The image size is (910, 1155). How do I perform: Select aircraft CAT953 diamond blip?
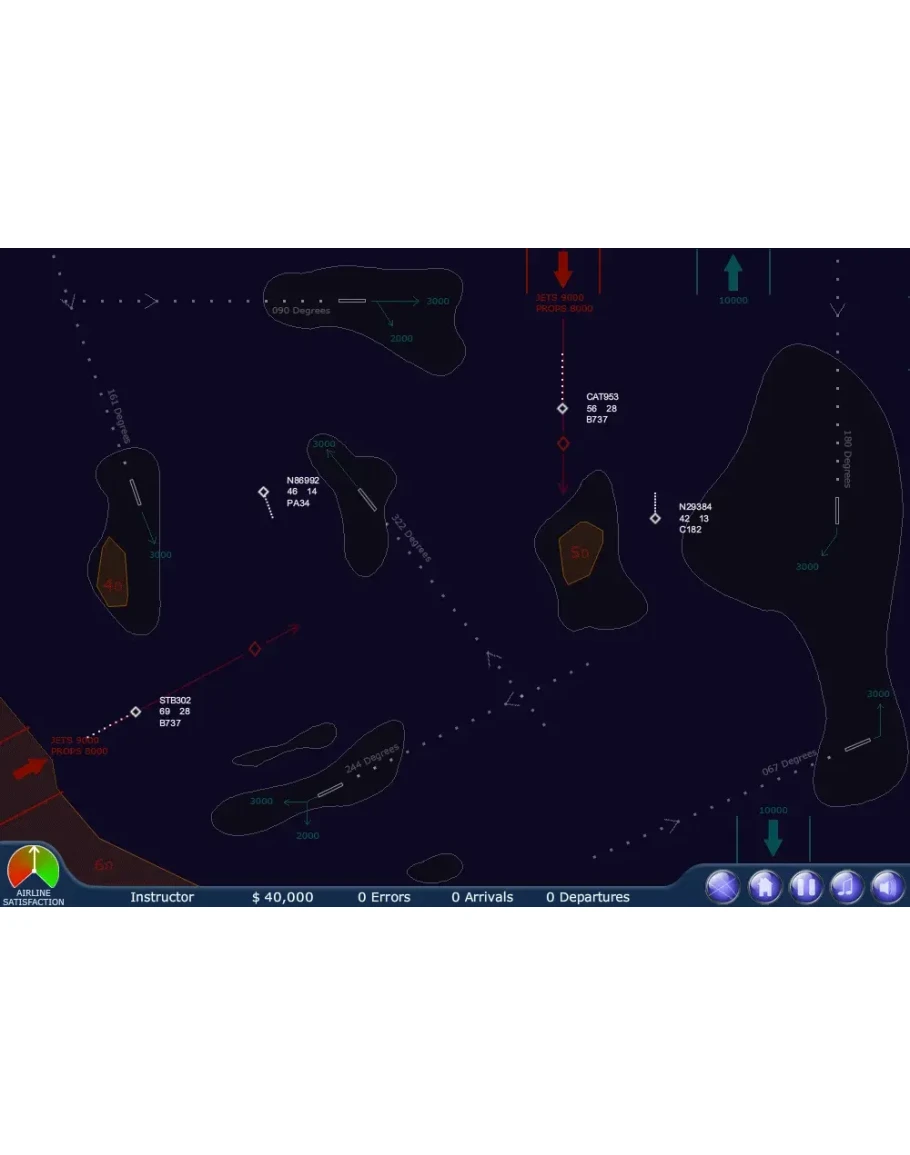pyautogui.click(x=563, y=408)
